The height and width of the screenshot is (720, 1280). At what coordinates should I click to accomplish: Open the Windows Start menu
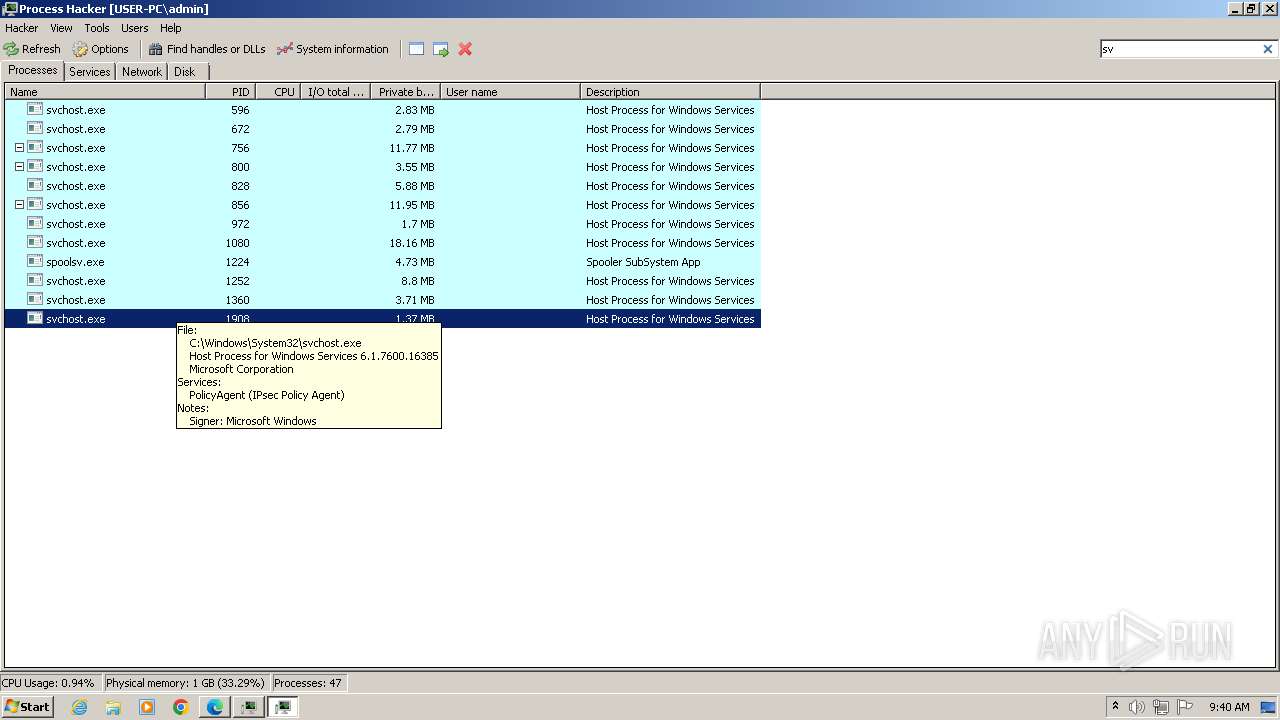[x=27, y=706]
